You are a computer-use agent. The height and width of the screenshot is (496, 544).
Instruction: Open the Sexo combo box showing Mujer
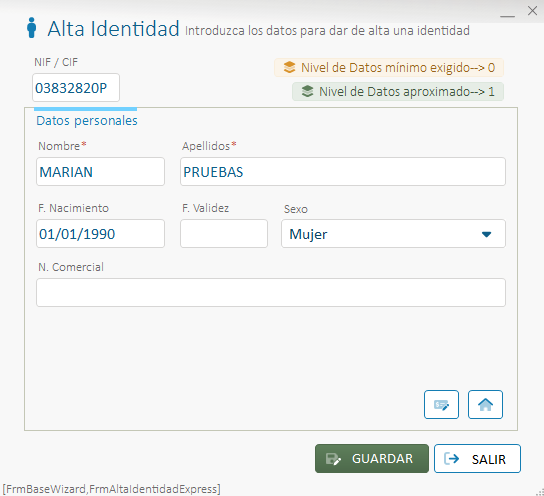(x=393, y=233)
